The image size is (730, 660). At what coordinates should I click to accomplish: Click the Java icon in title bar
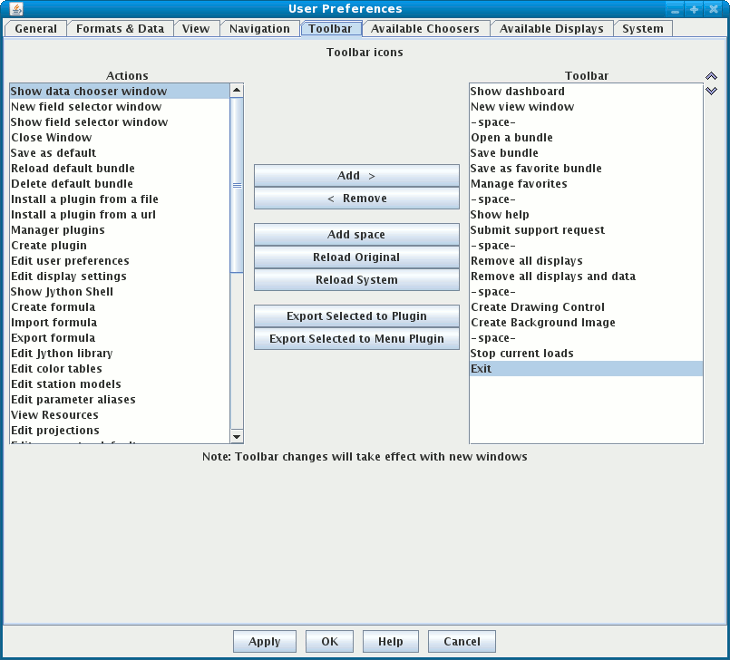[15, 9]
